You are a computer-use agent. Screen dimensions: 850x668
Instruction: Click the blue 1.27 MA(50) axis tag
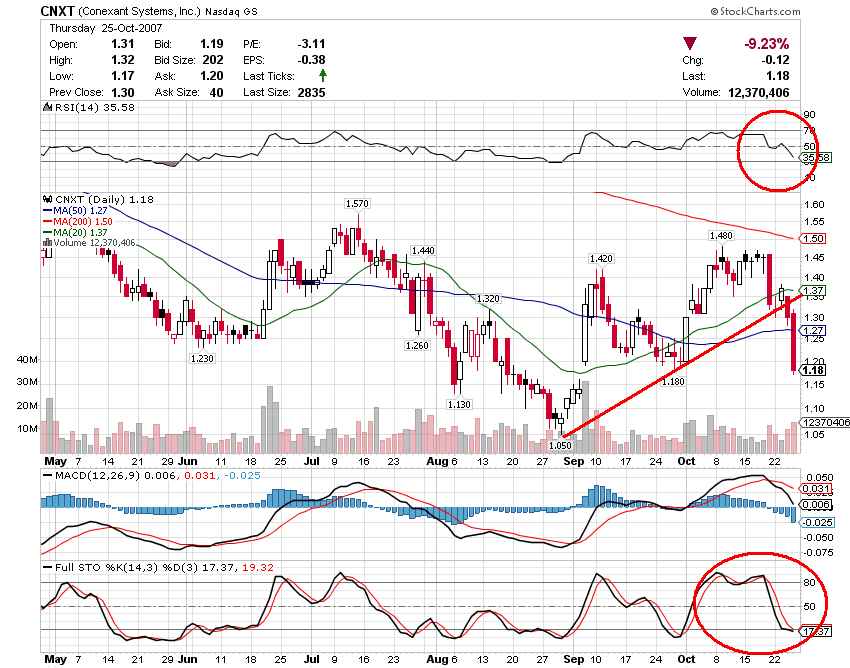coord(813,330)
